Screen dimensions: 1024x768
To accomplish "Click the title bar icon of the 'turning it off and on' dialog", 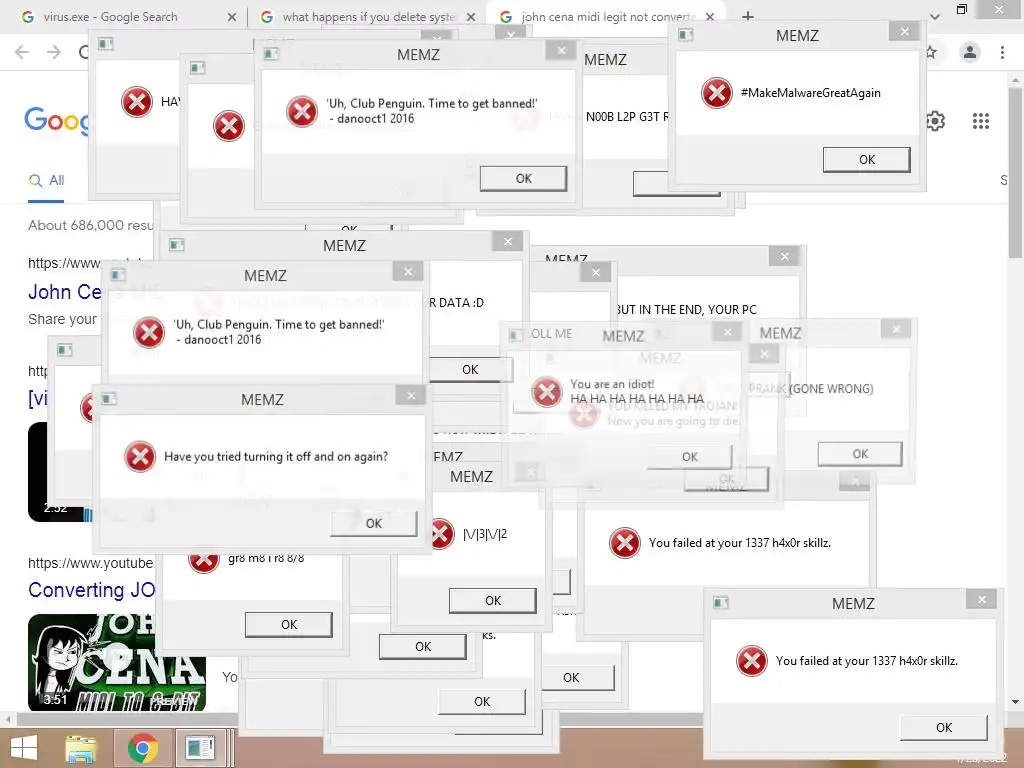I will coord(109,398).
